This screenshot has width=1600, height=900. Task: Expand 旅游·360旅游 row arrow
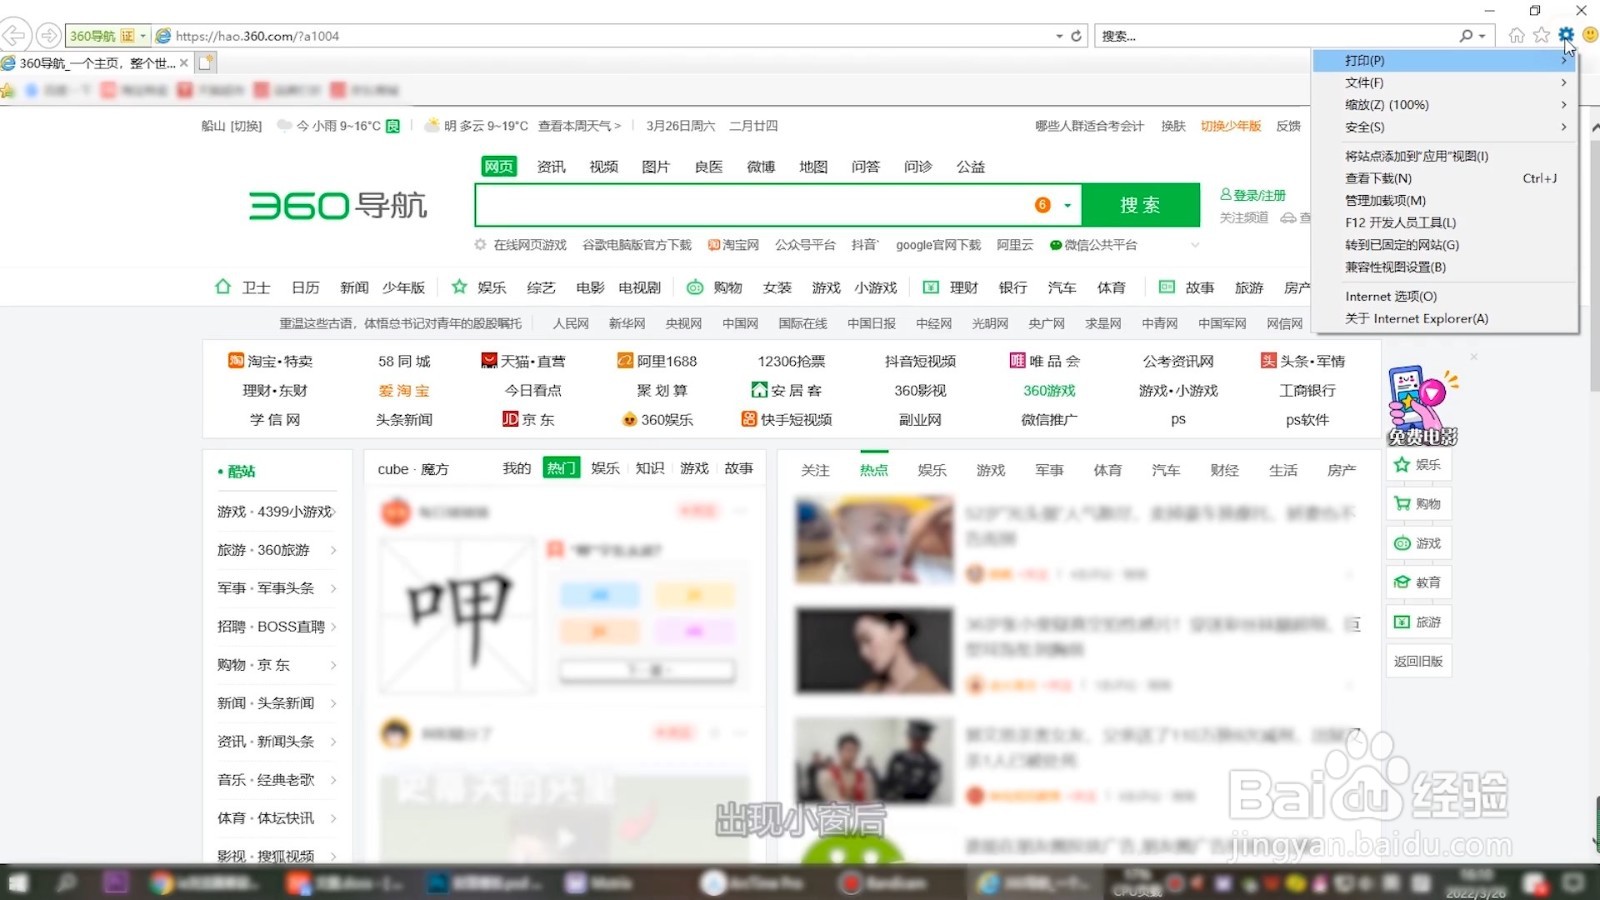click(x=334, y=550)
